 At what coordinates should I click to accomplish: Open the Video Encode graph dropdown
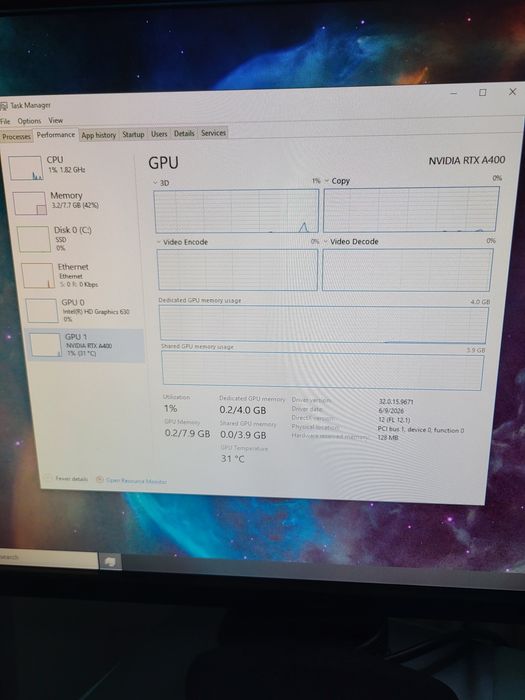tap(158, 242)
